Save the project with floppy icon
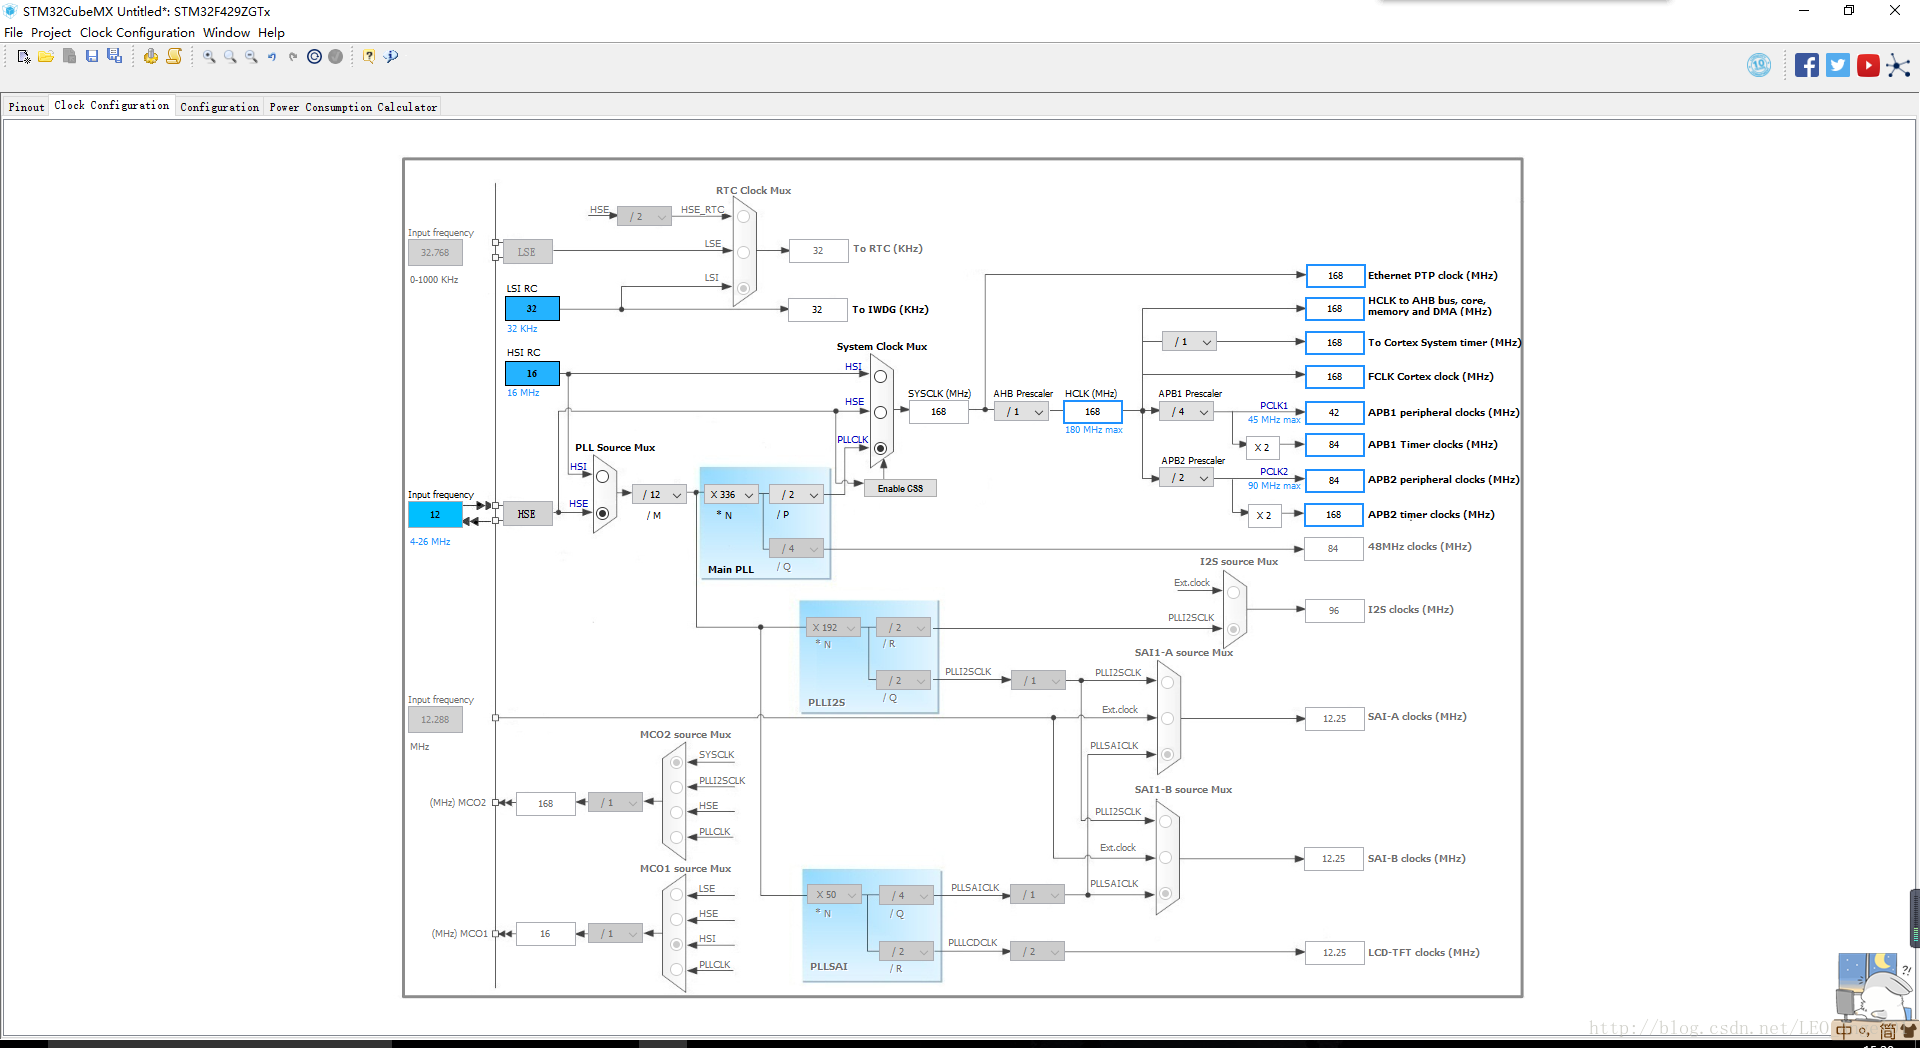This screenshot has width=1920, height=1048. [x=92, y=57]
